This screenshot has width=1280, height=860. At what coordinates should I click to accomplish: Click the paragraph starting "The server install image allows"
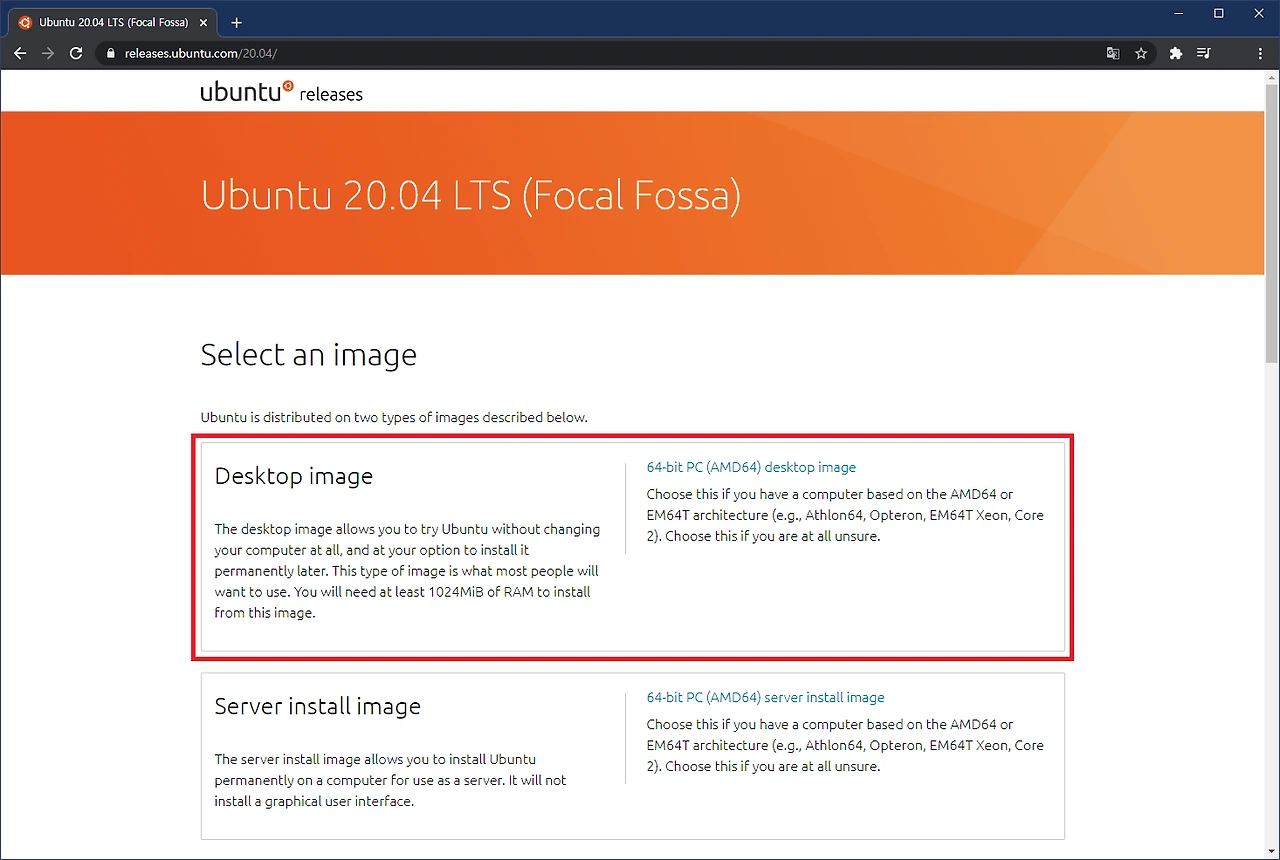click(390, 780)
